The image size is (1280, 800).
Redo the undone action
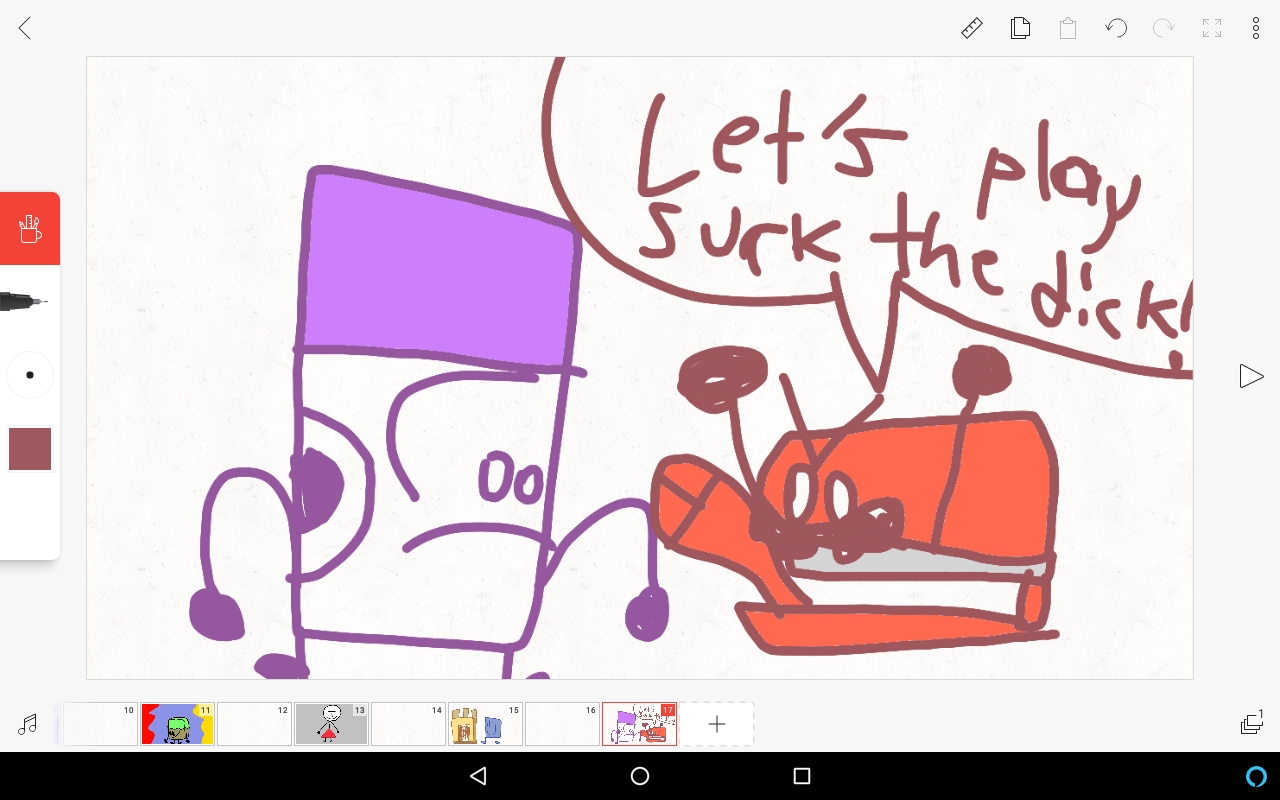click(x=1163, y=29)
